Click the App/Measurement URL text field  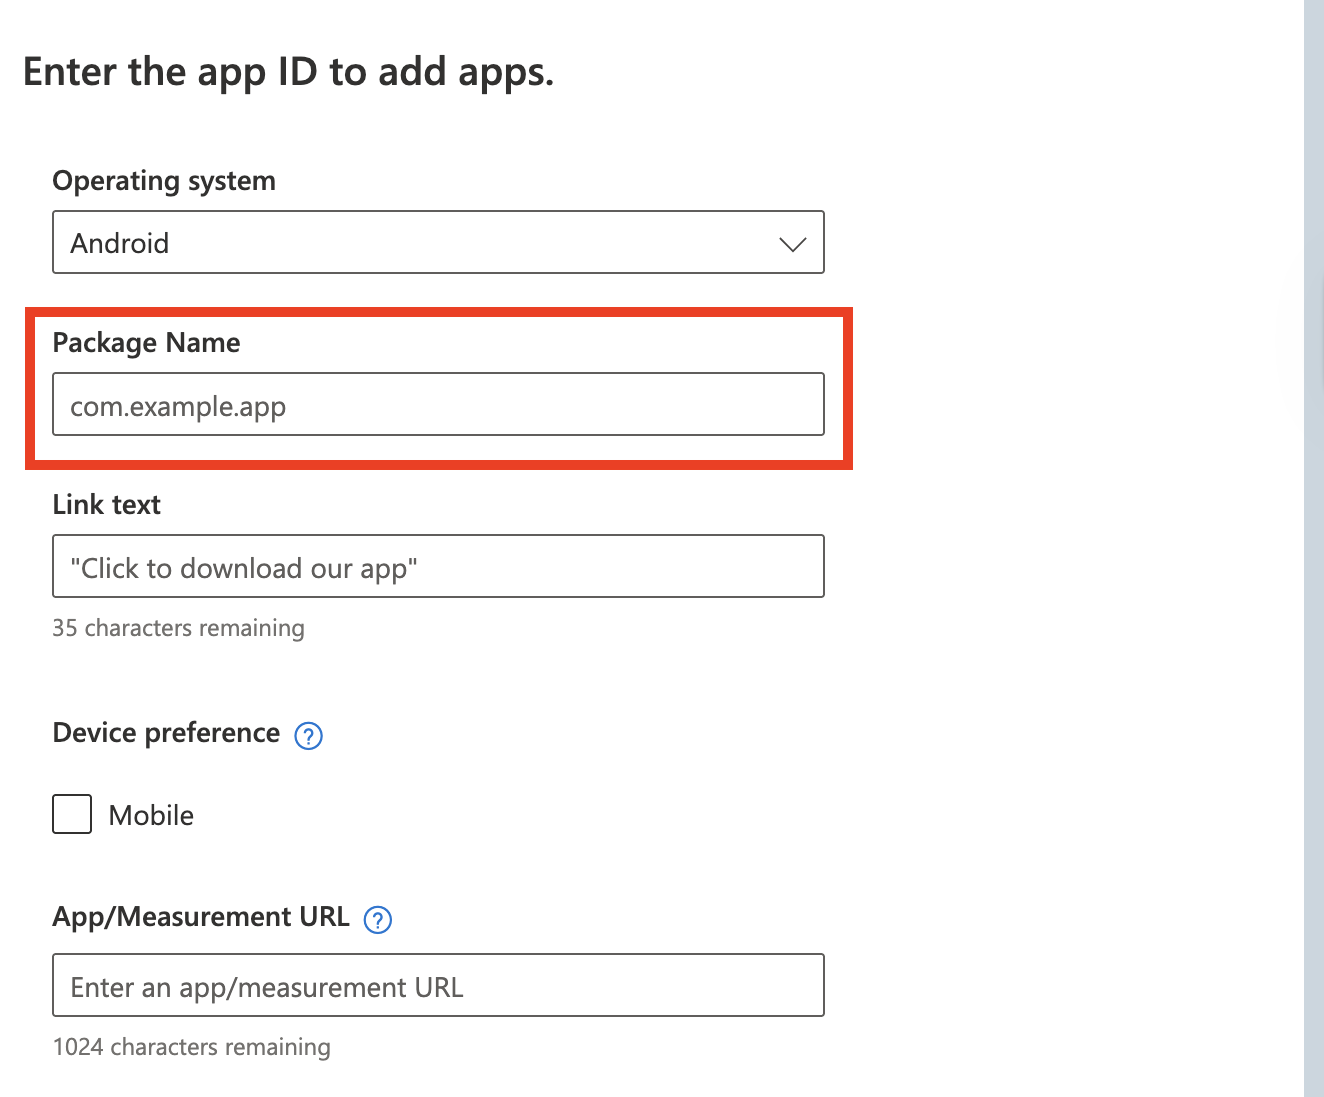(437, 986)
